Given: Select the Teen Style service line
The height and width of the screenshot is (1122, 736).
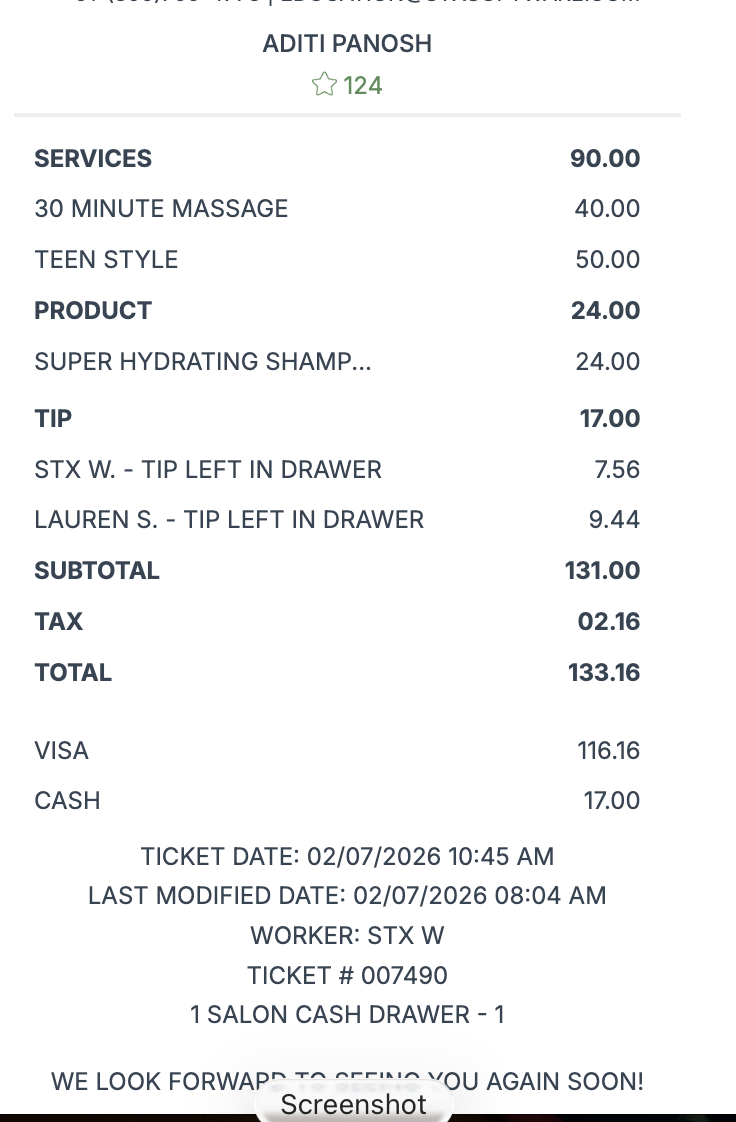Looking at the screenshot, I should 106,260.
